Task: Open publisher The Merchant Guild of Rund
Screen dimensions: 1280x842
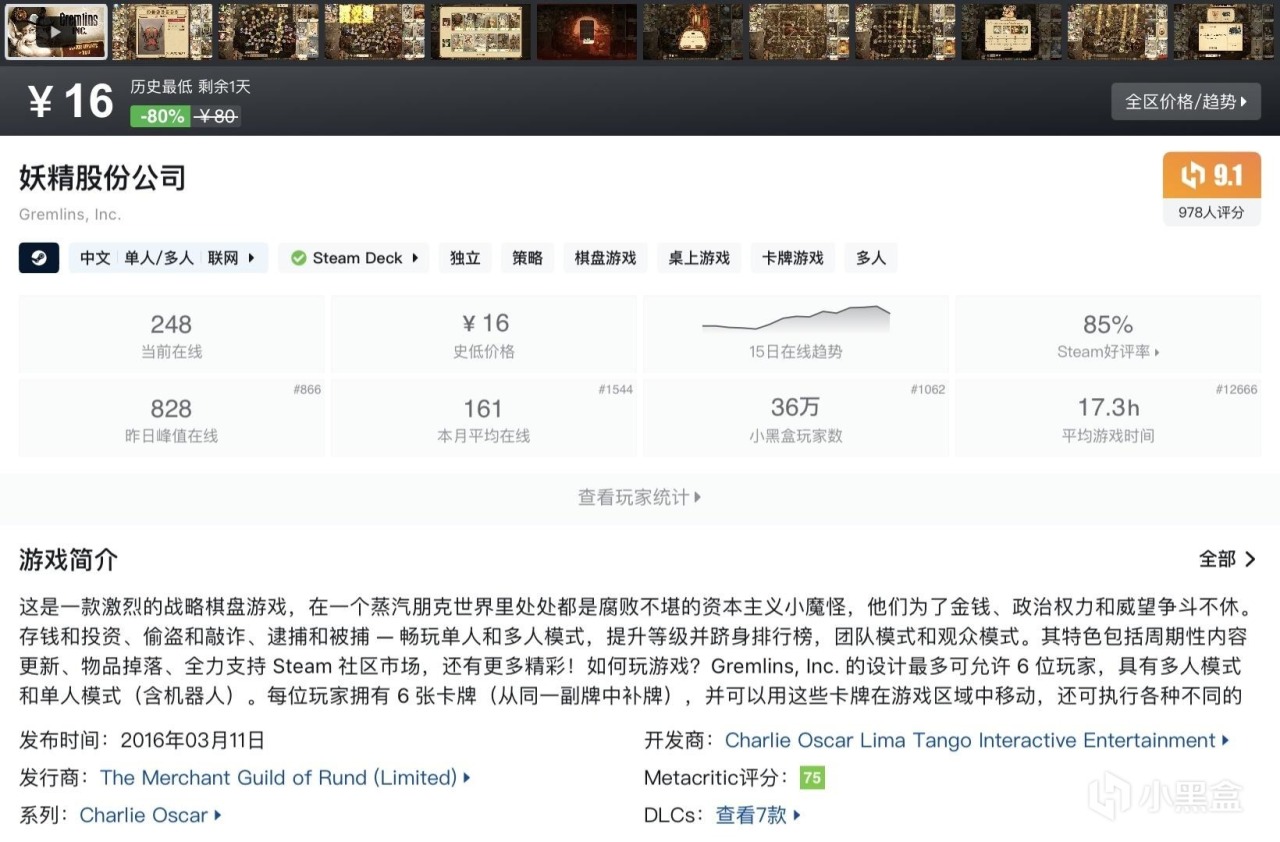Action: pyautogui.click(x=285, y=778)
